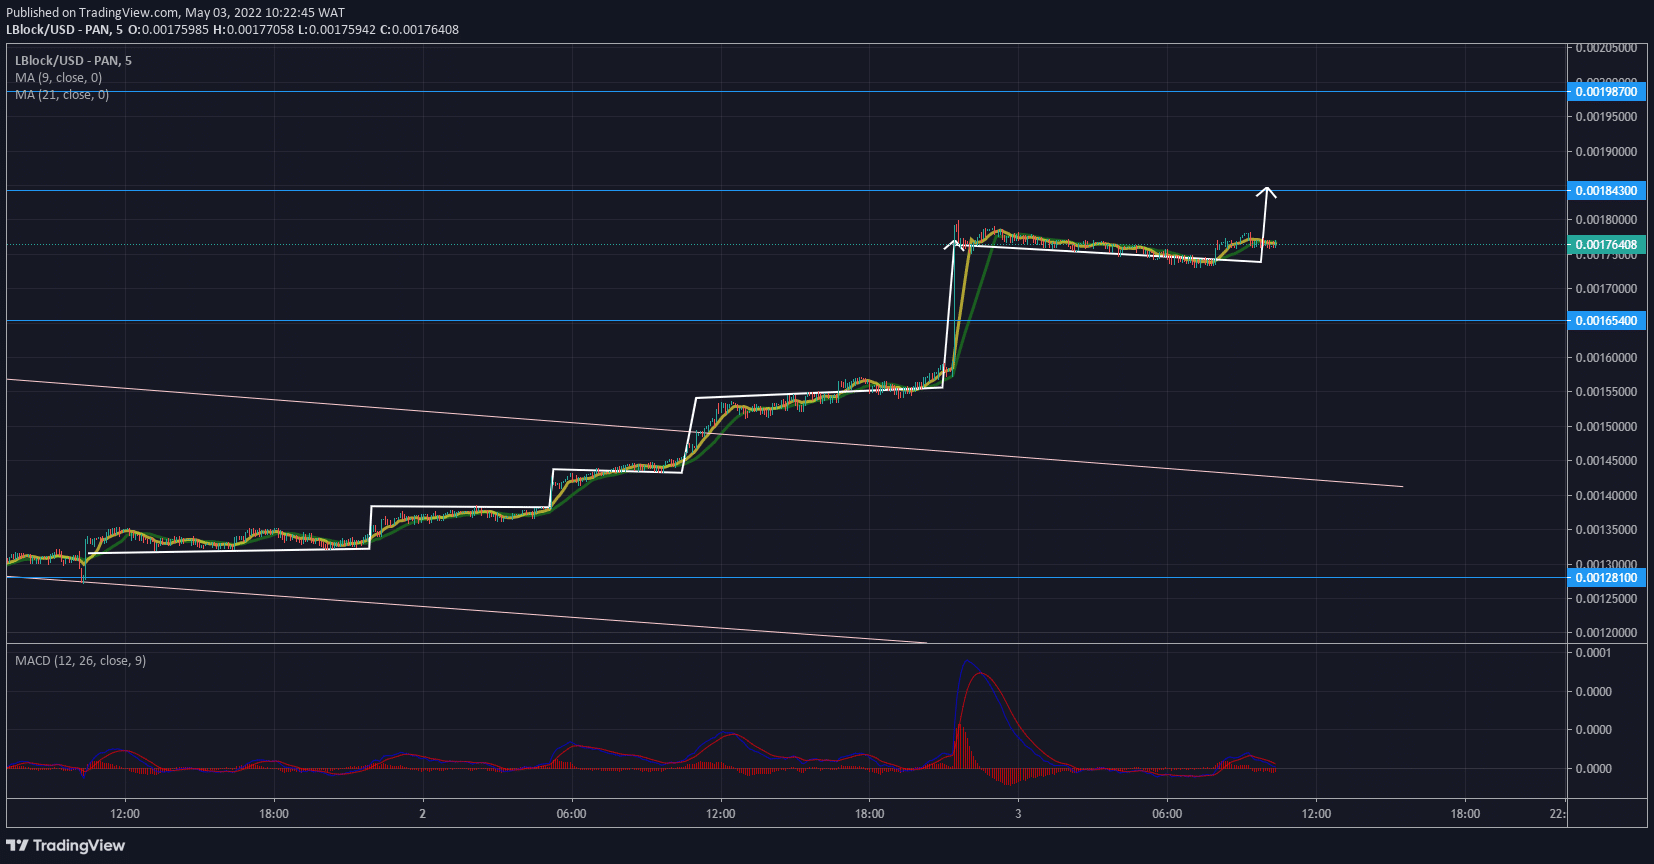Viewport: 1654px width, 864px height.
Task: Click the day '2' label on time axis
Action: click(423, 814)
